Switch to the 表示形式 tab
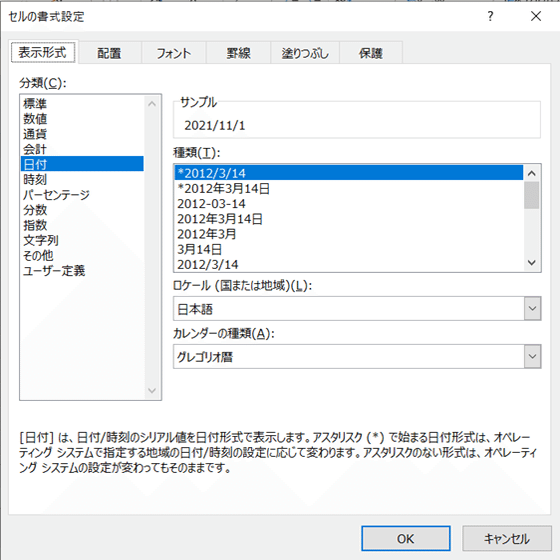Screen dimensions: 560x560 (x=42, y=52)
